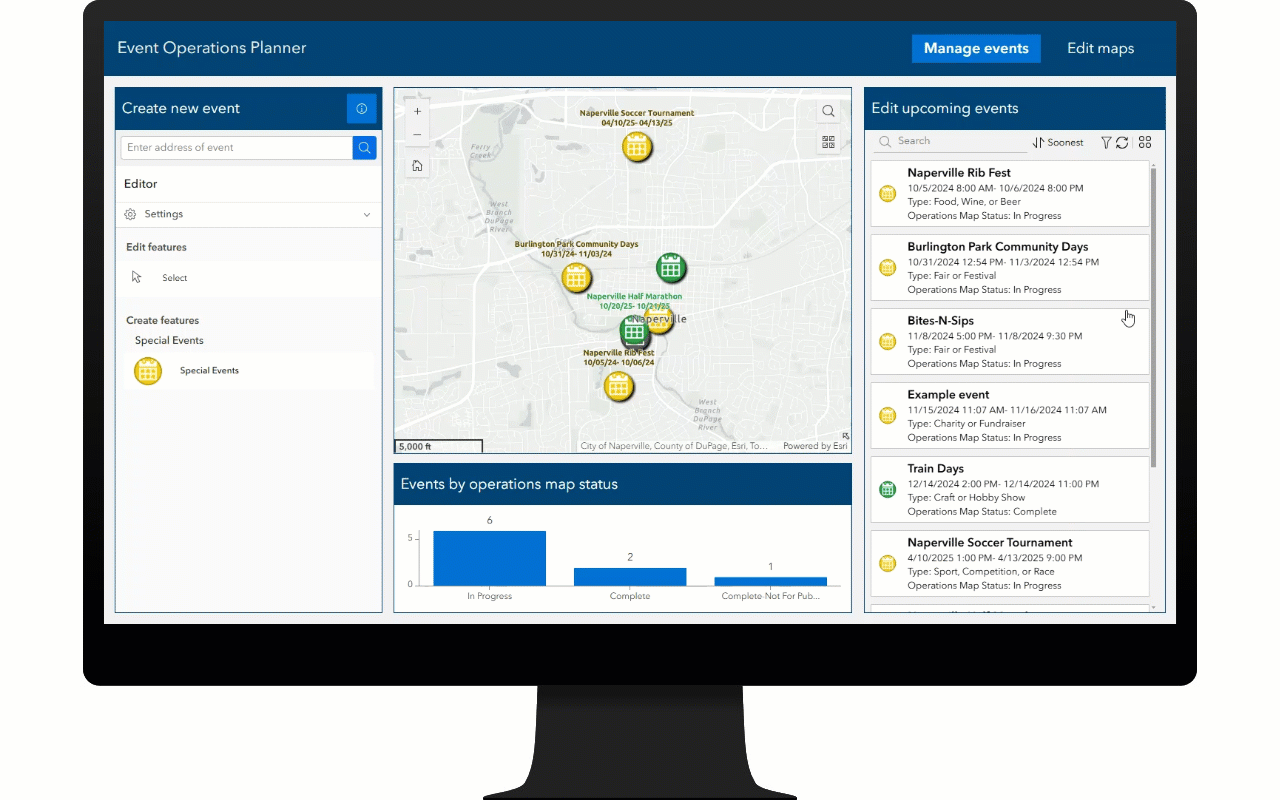Click inside the event address field

pyautogui.click(x=237, y=147)
